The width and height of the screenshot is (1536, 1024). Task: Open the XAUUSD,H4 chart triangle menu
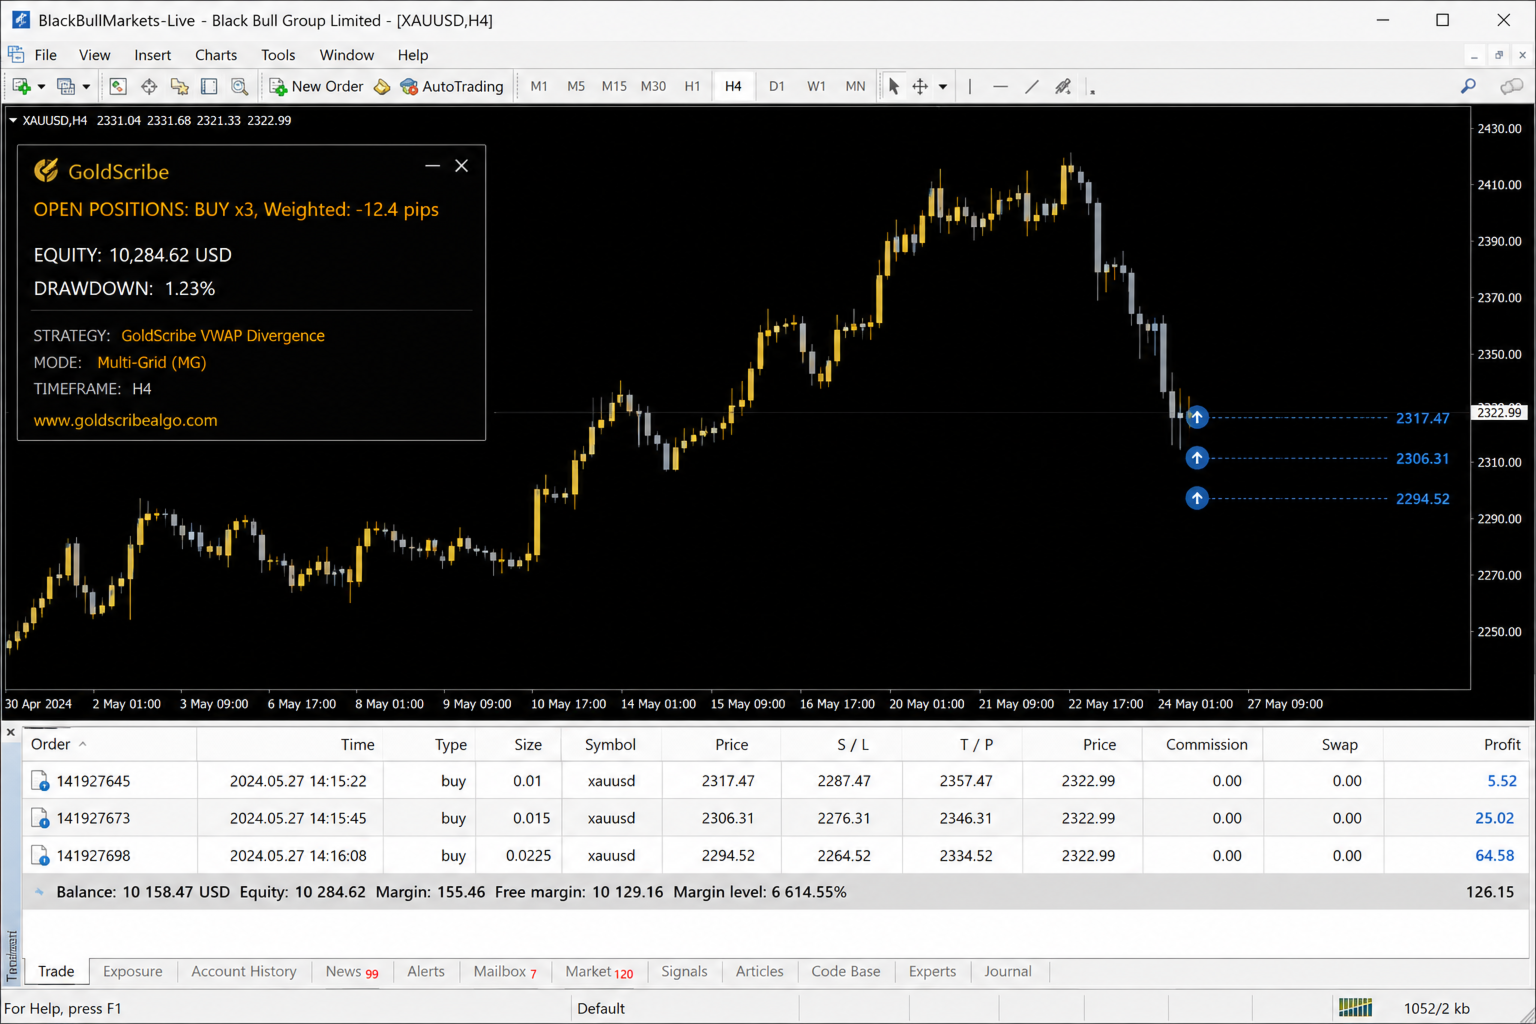(13, 120)
